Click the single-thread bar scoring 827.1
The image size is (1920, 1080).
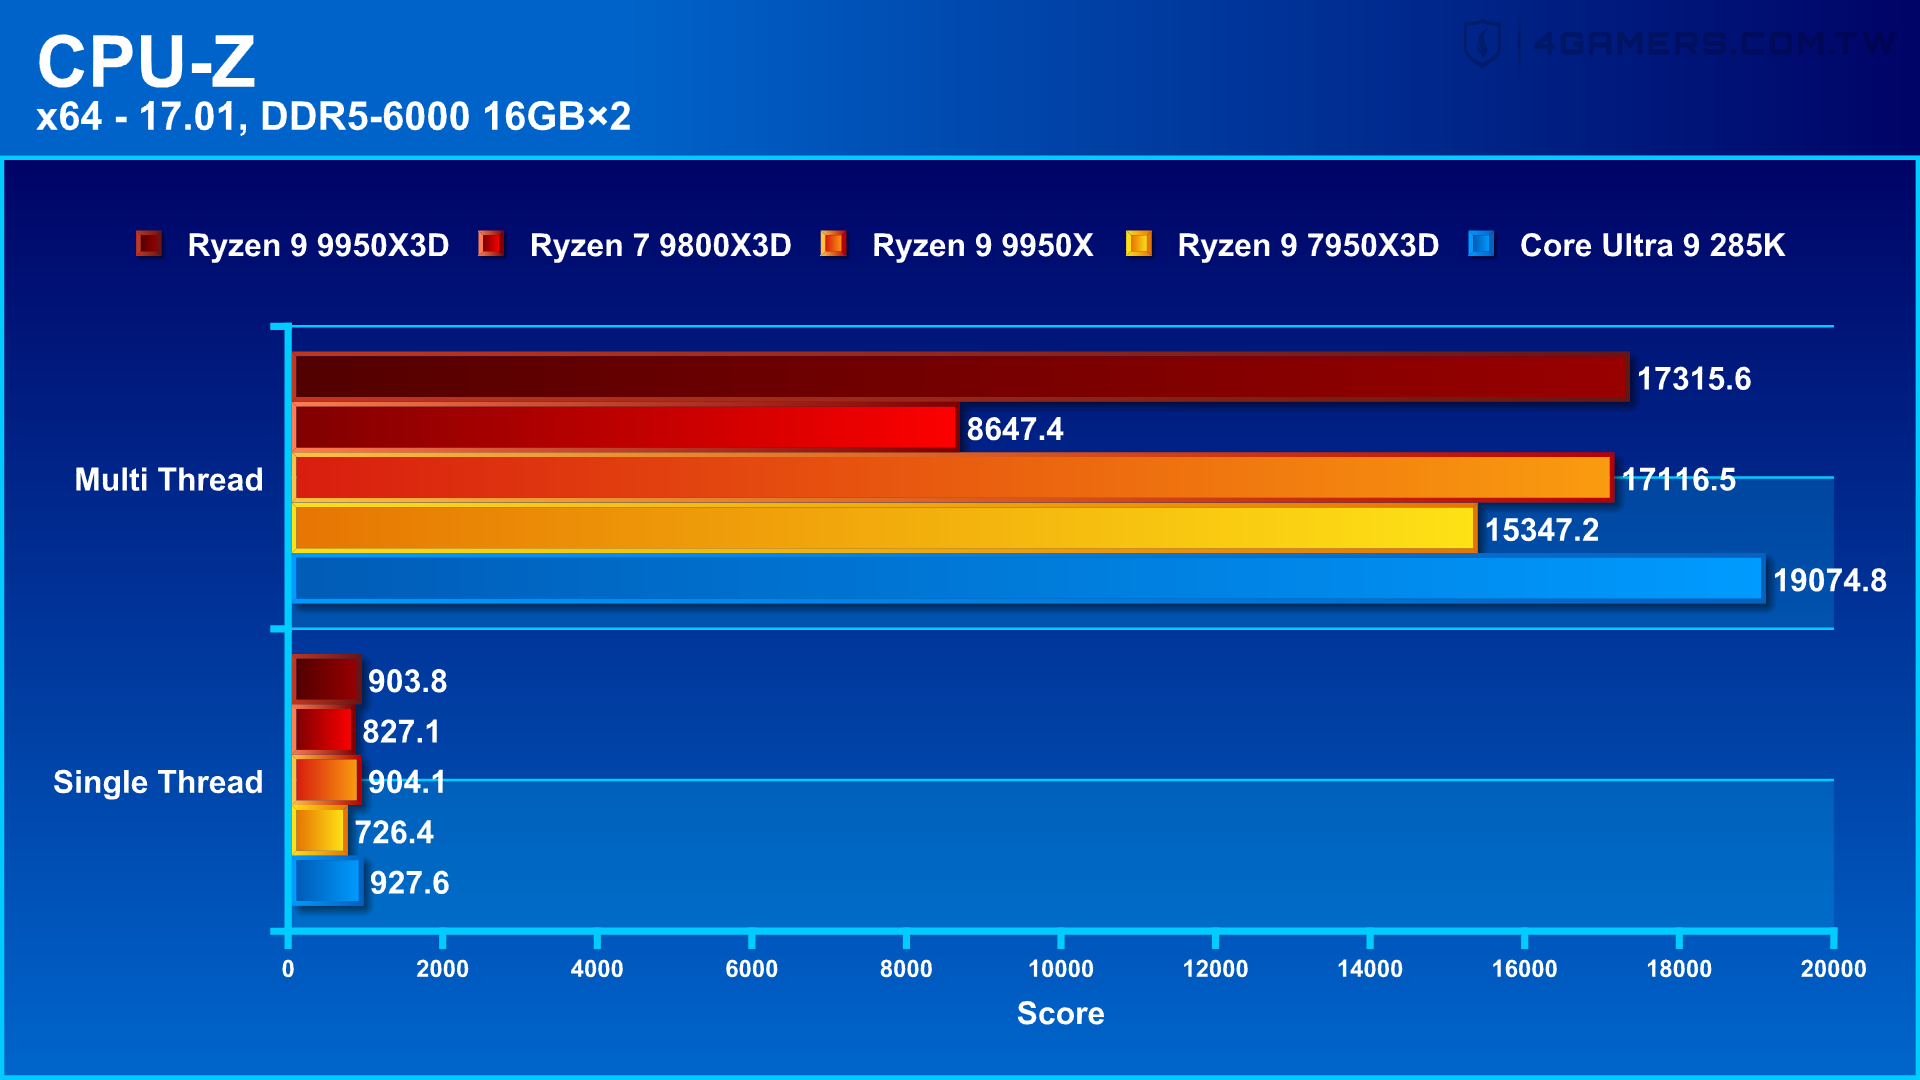[323, 730]
